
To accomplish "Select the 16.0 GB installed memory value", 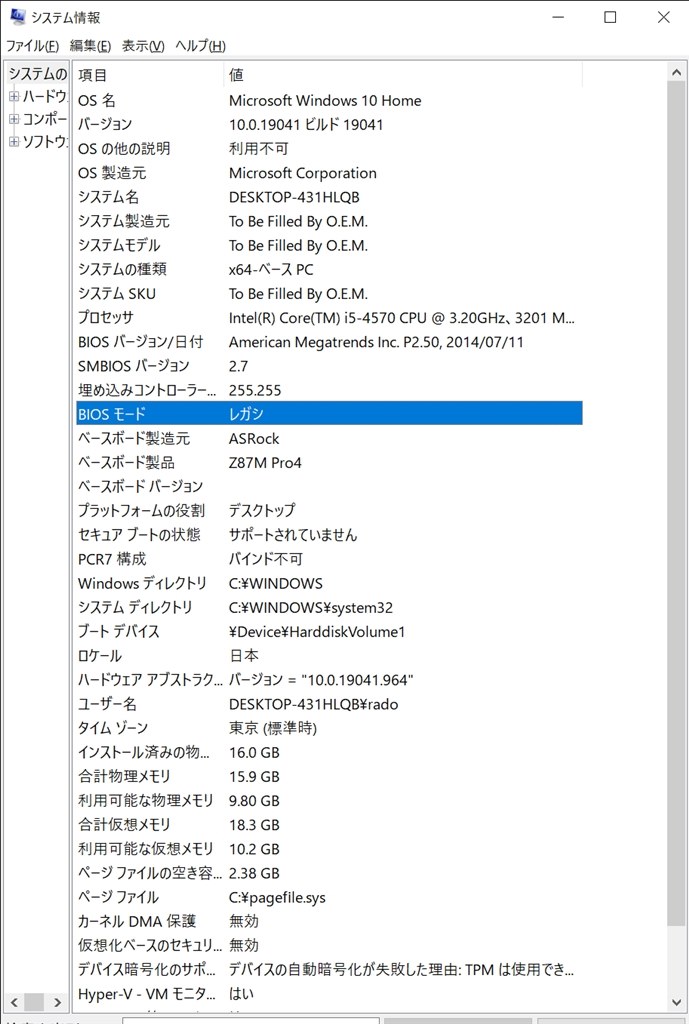I will point(254,752).
